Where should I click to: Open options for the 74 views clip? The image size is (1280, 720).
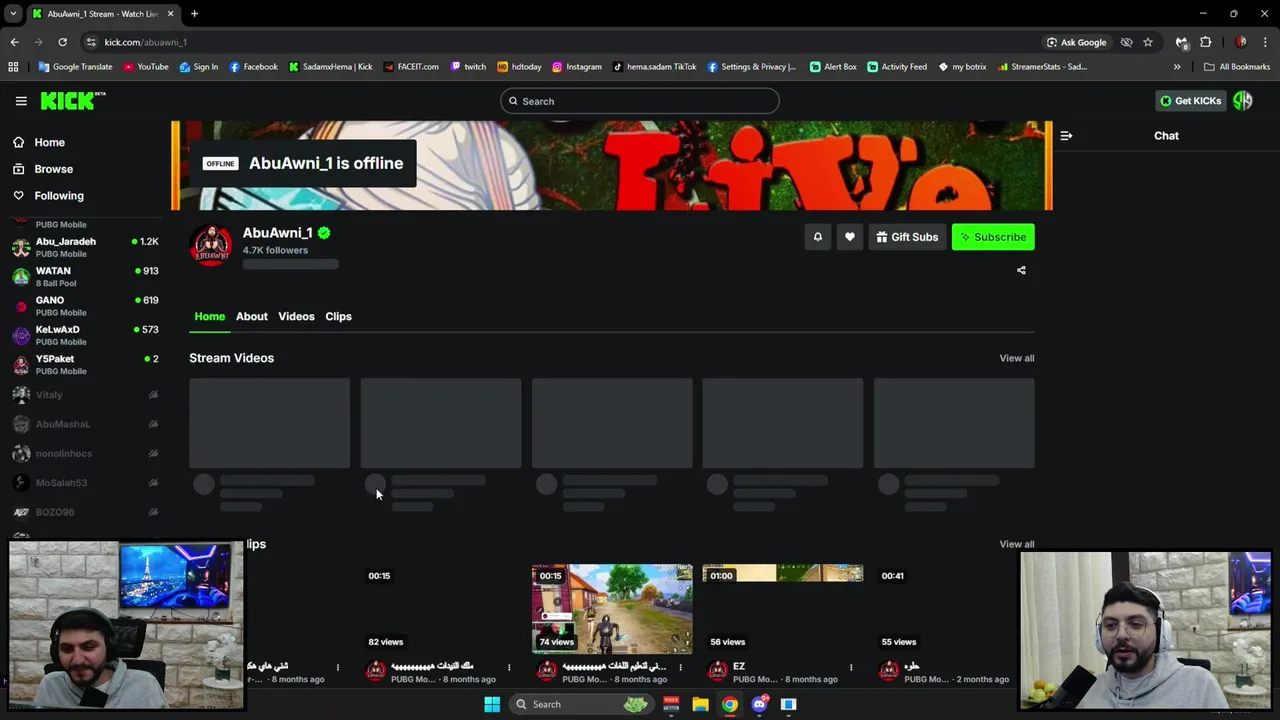click(x=680, y=667)
